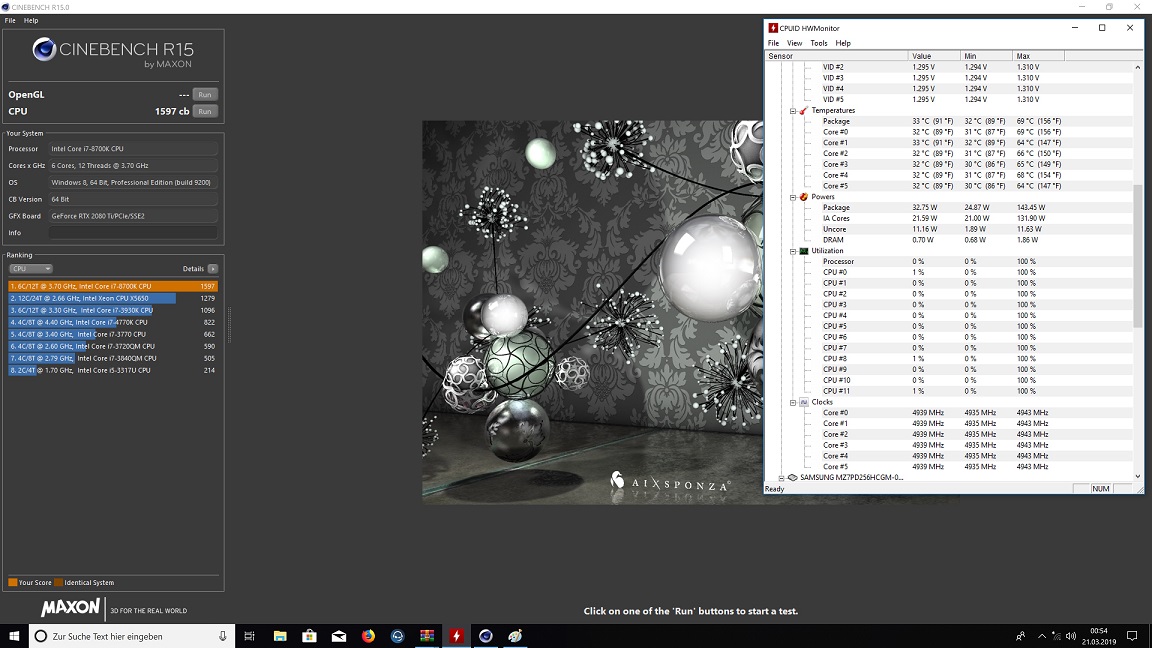This screenshot has width=1152, height=648.
Task: Open HWMonitor Tools menu
Action: (x=818, y=43)
